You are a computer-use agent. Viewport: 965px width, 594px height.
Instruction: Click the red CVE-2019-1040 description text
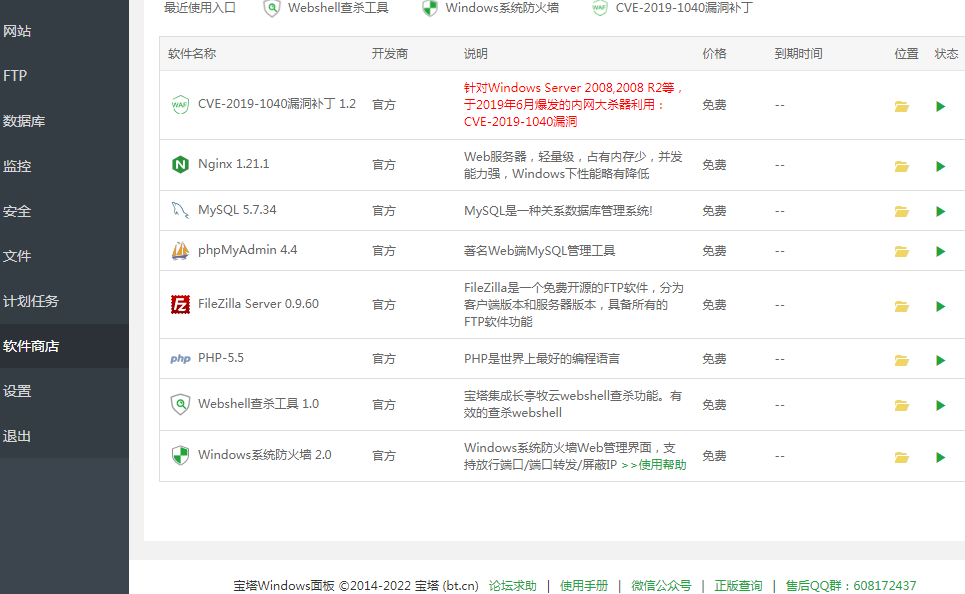point(574,105)
